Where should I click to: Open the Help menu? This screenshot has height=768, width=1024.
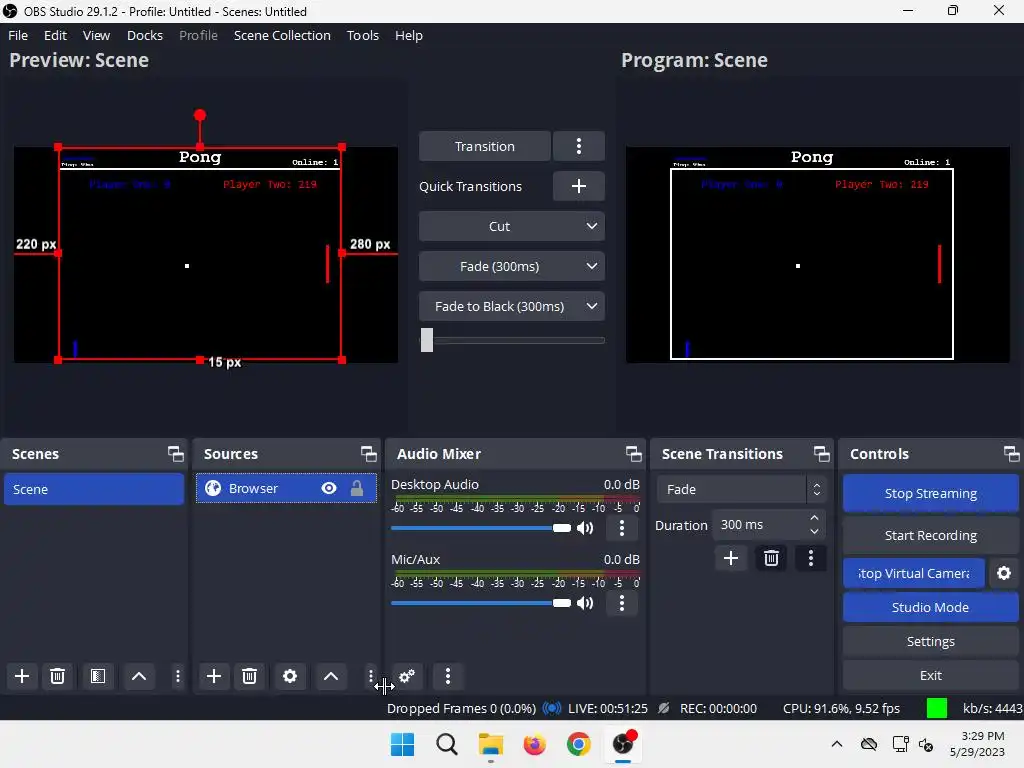409,35
